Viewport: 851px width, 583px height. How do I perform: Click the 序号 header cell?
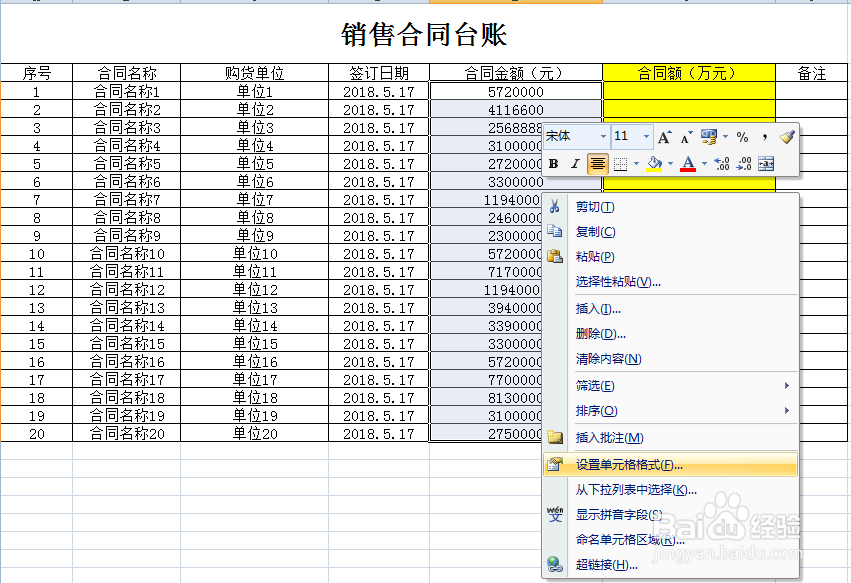pos(37,73)
